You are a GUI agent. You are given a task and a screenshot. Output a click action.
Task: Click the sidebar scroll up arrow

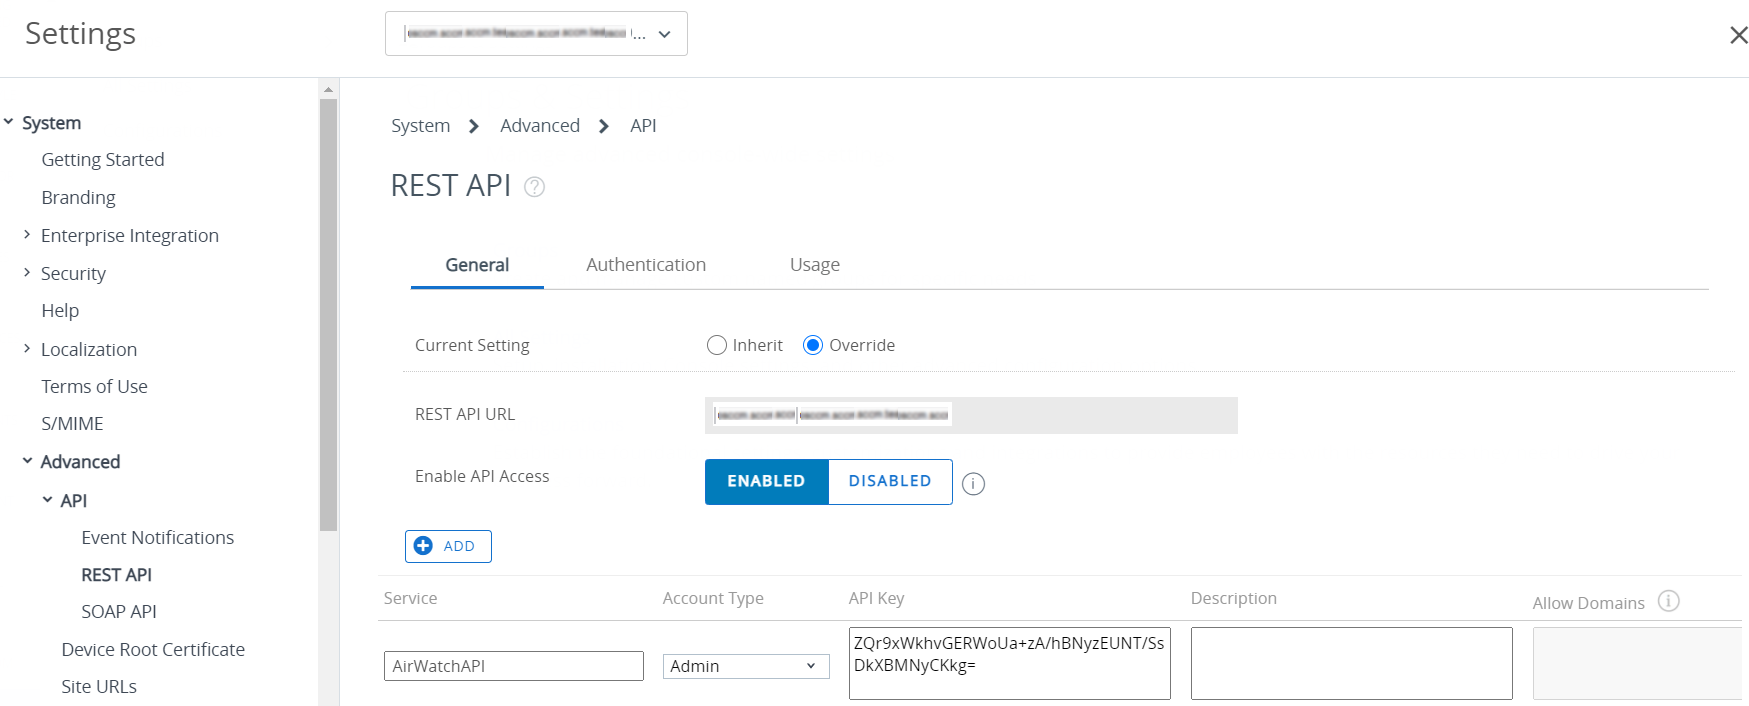pyautogui.click(x=328, y=90)
